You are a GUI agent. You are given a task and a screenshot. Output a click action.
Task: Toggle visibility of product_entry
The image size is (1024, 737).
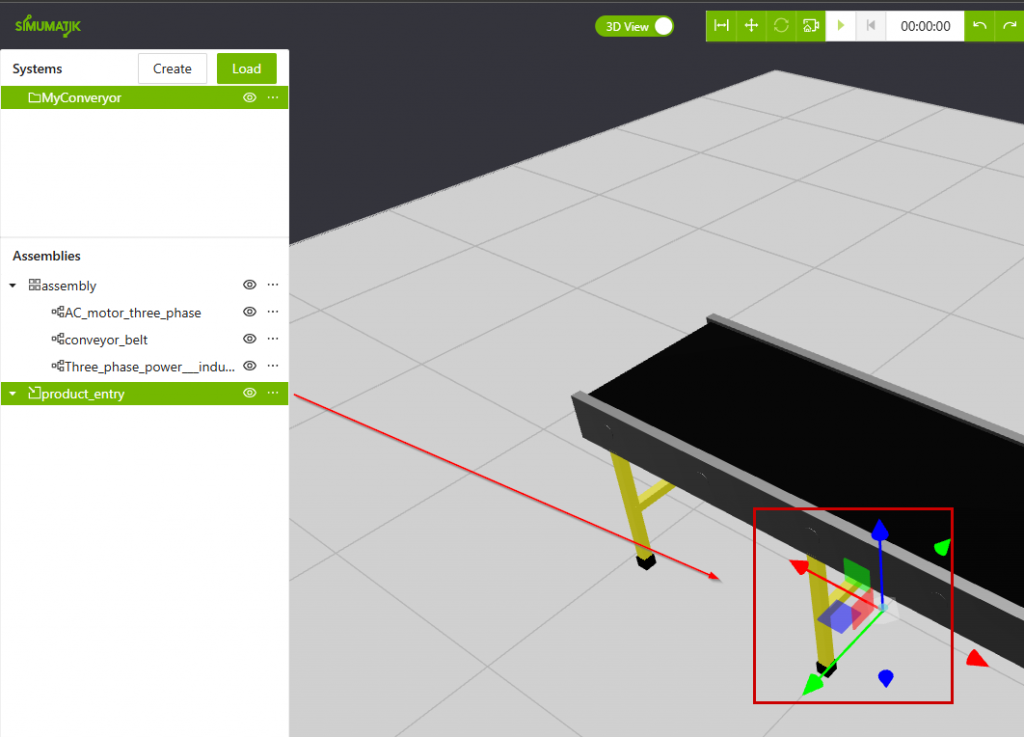(249, 393)
